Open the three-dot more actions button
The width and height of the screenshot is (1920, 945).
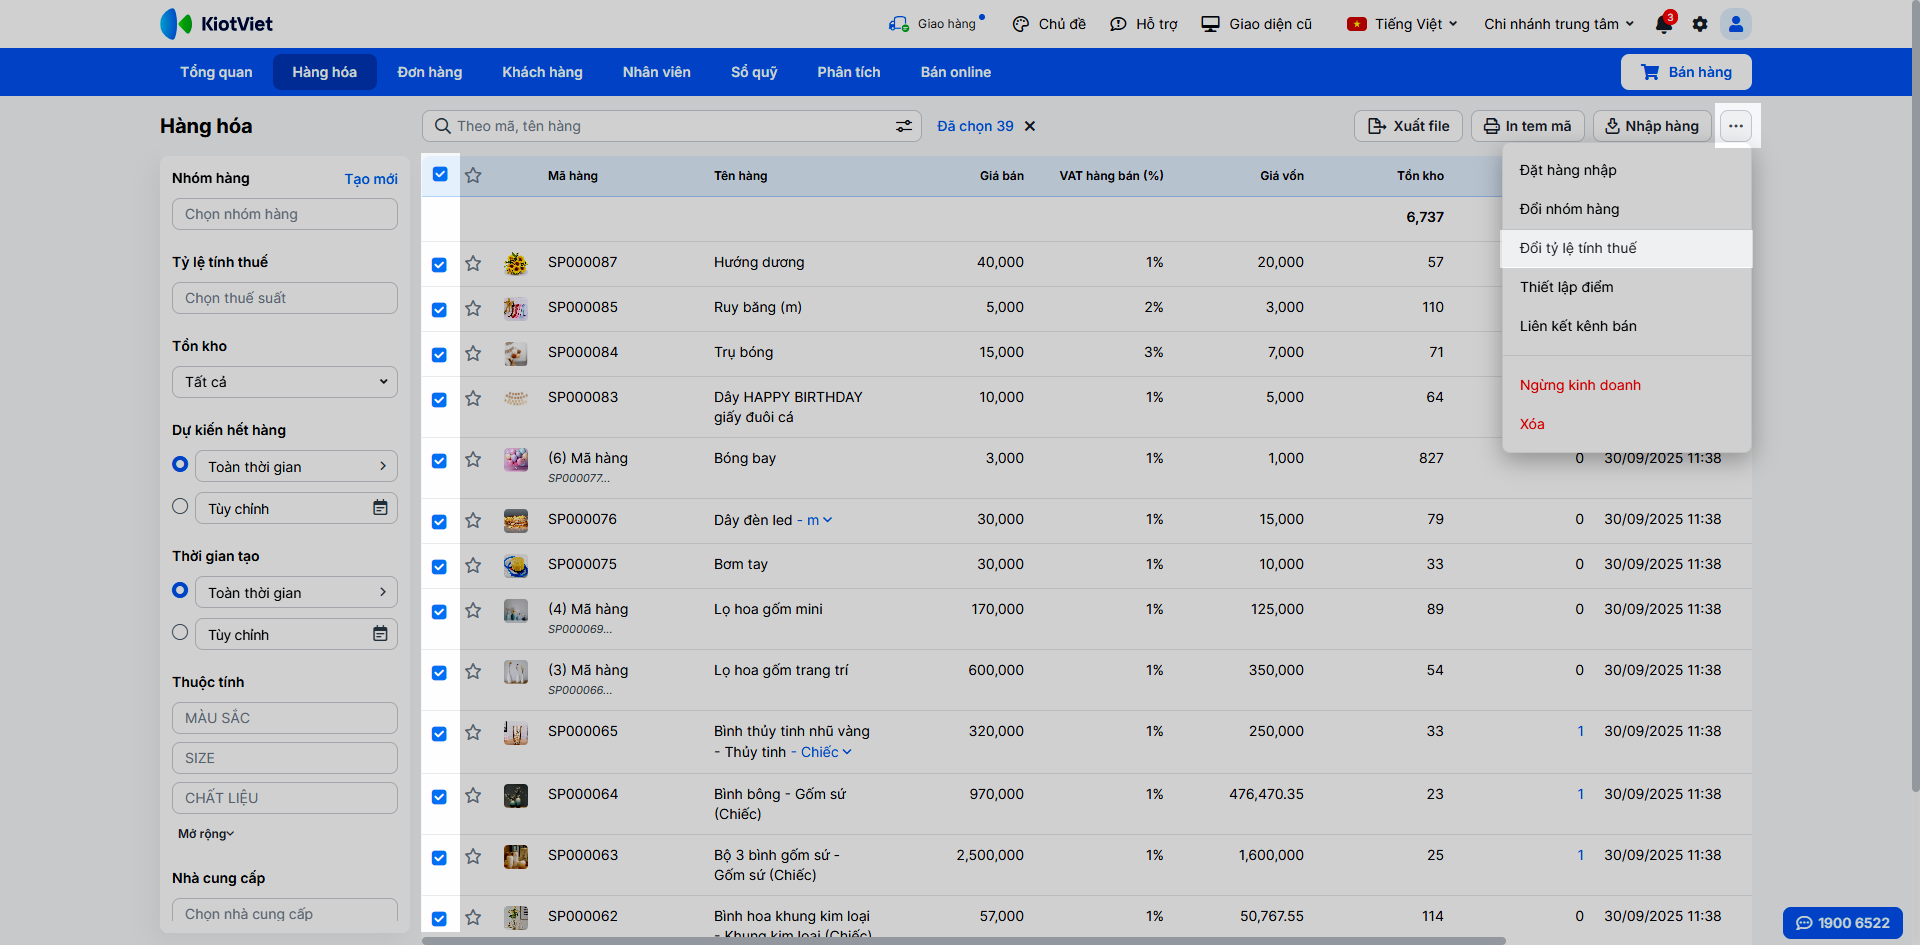click(x=1736, y=126)
